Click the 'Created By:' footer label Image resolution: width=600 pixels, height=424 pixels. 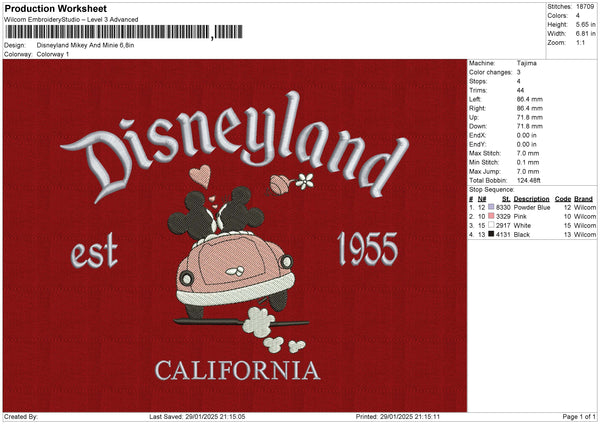pos(21,416)
